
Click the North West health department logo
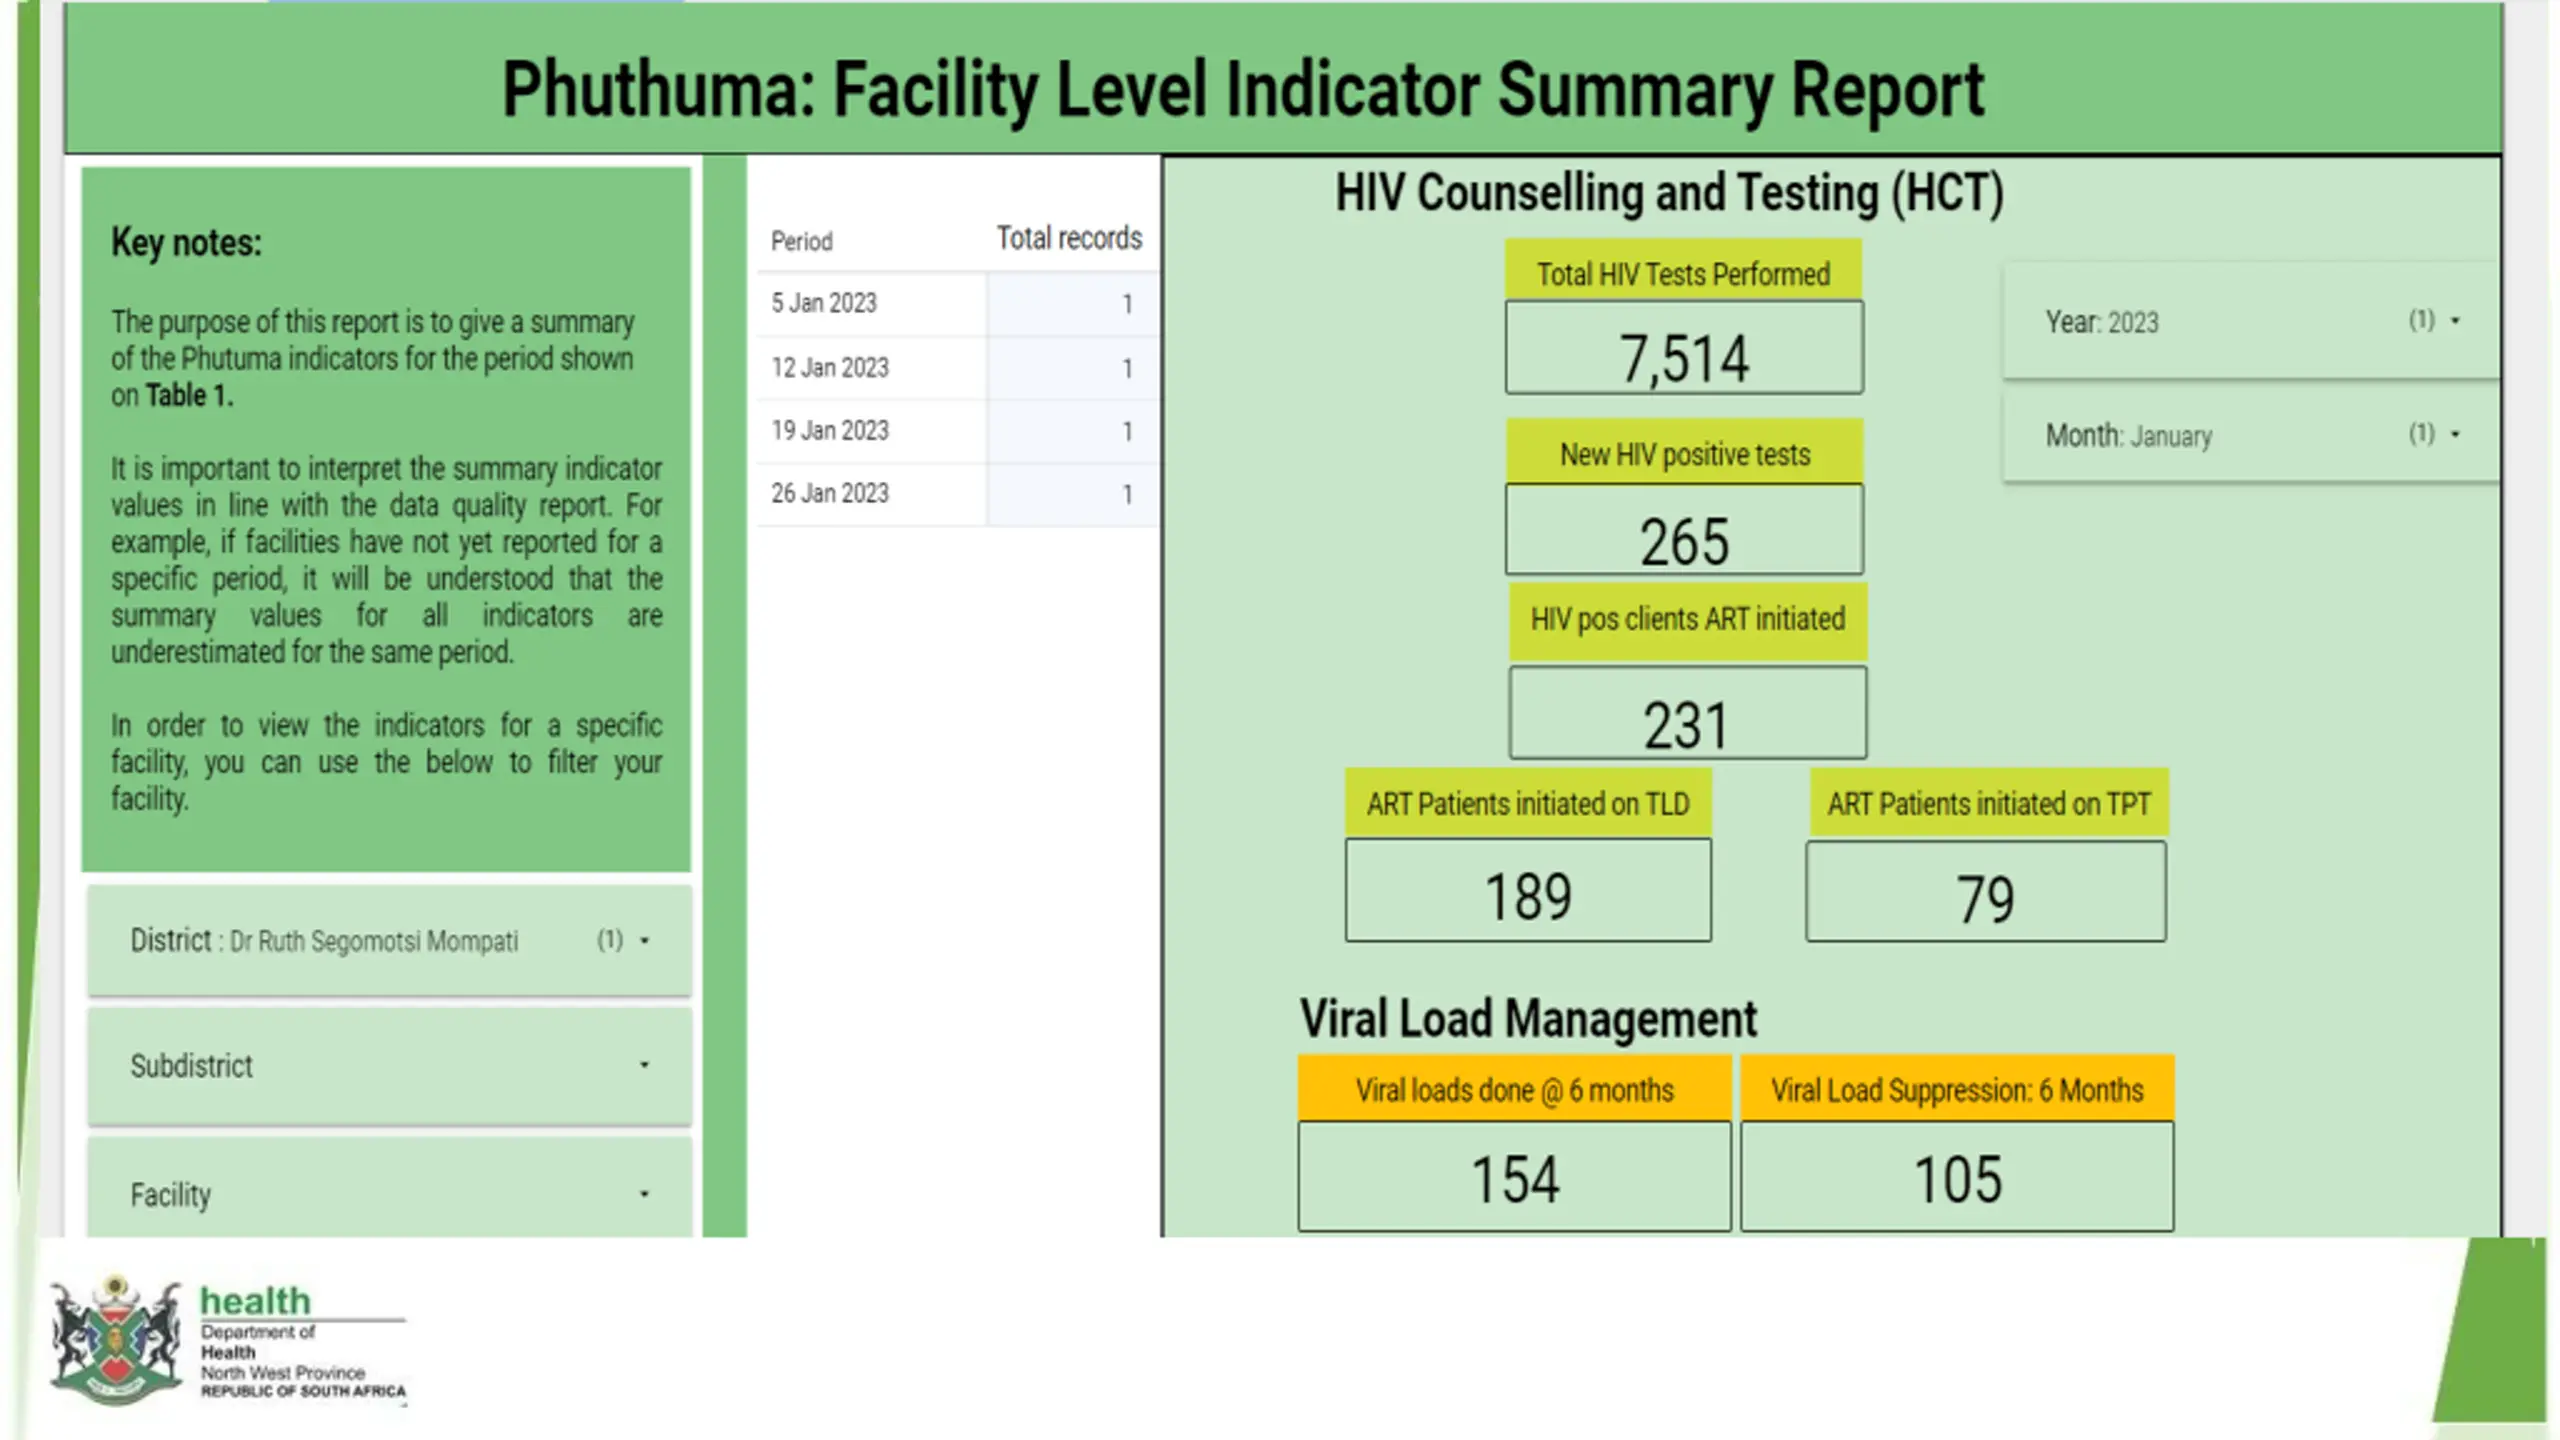tap(228, 1340)
